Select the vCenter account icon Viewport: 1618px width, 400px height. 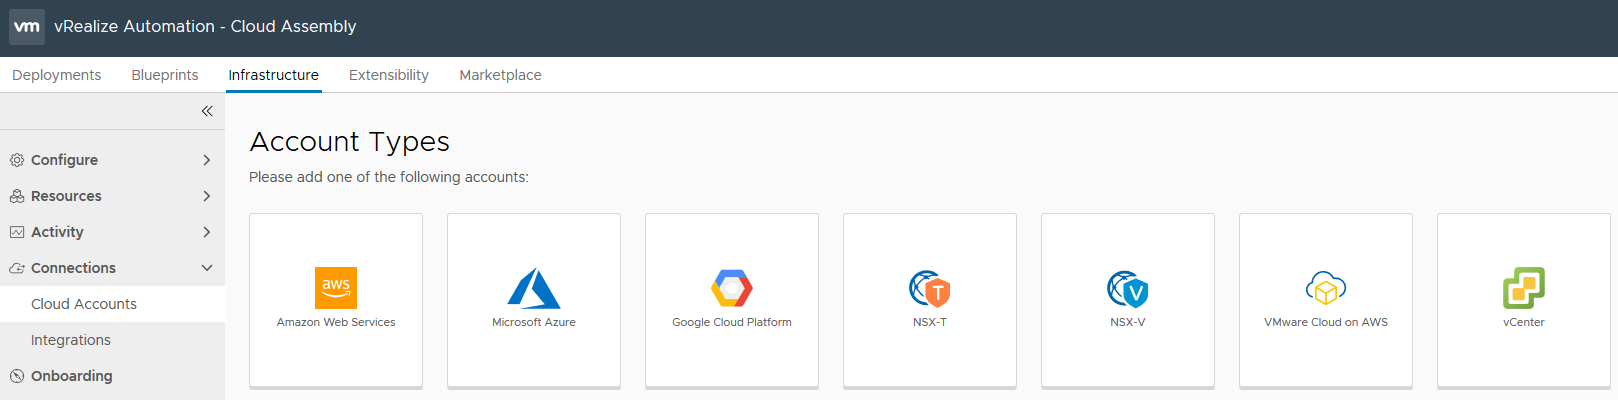[1524, 288]
